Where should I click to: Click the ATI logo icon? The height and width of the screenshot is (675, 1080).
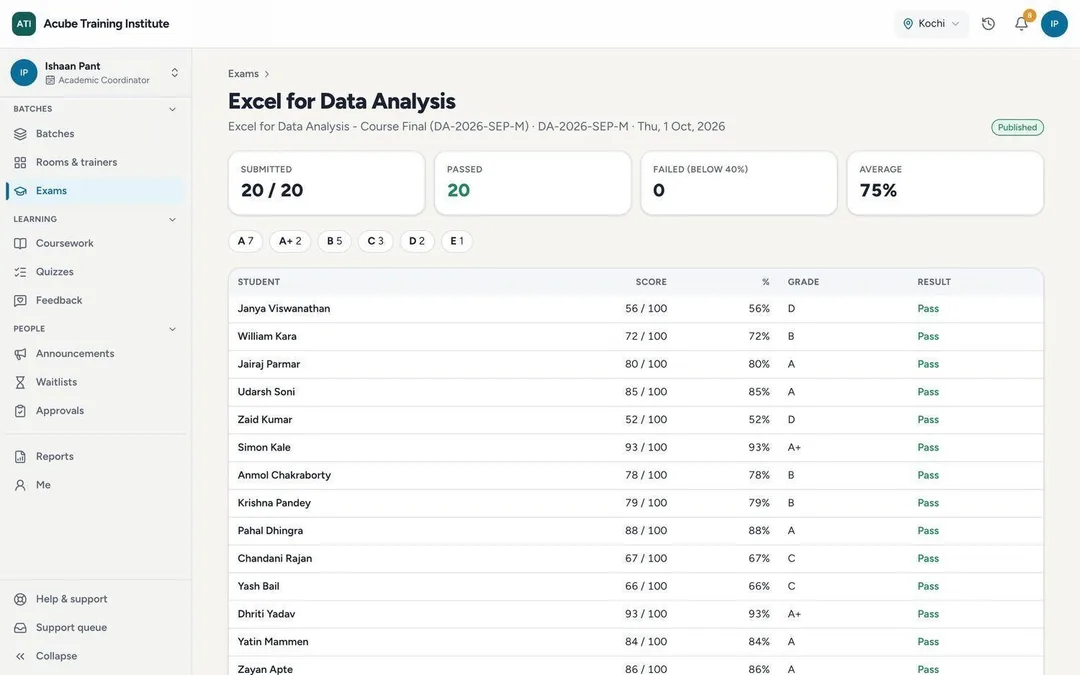coord(24,23)
